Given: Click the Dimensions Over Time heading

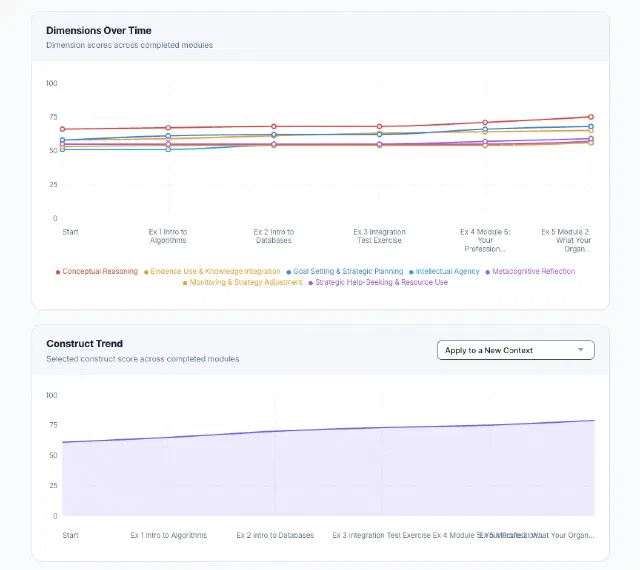Looking at the screenshot, I should 99,31.
